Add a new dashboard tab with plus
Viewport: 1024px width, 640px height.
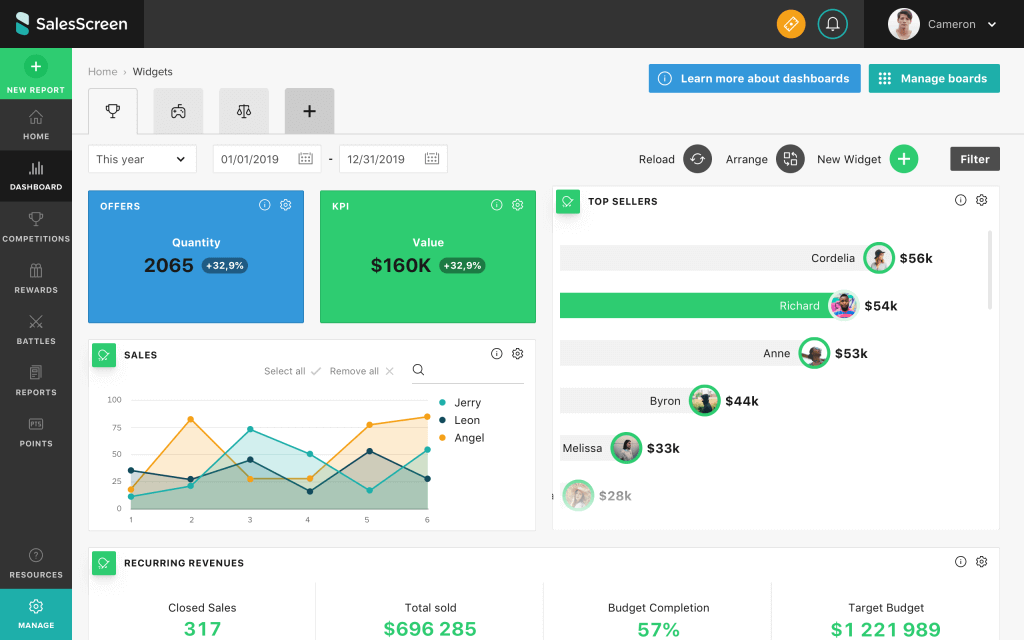click(x=309, y=111)
